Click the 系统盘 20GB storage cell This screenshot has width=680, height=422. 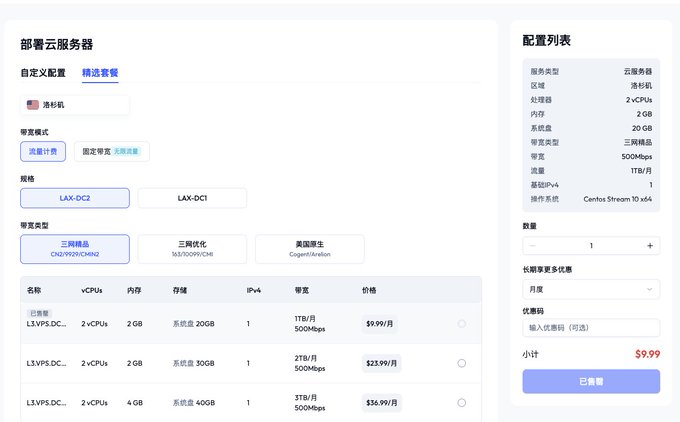click(x=193, y=324)
